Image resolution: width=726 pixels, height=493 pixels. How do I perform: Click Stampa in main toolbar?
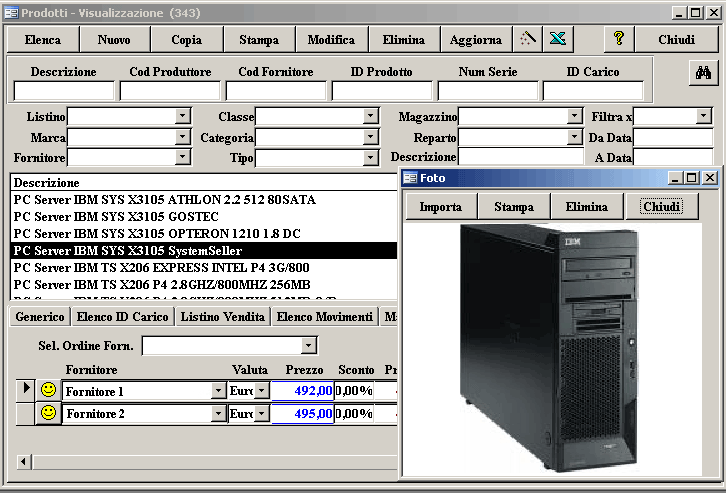[259, 39]
